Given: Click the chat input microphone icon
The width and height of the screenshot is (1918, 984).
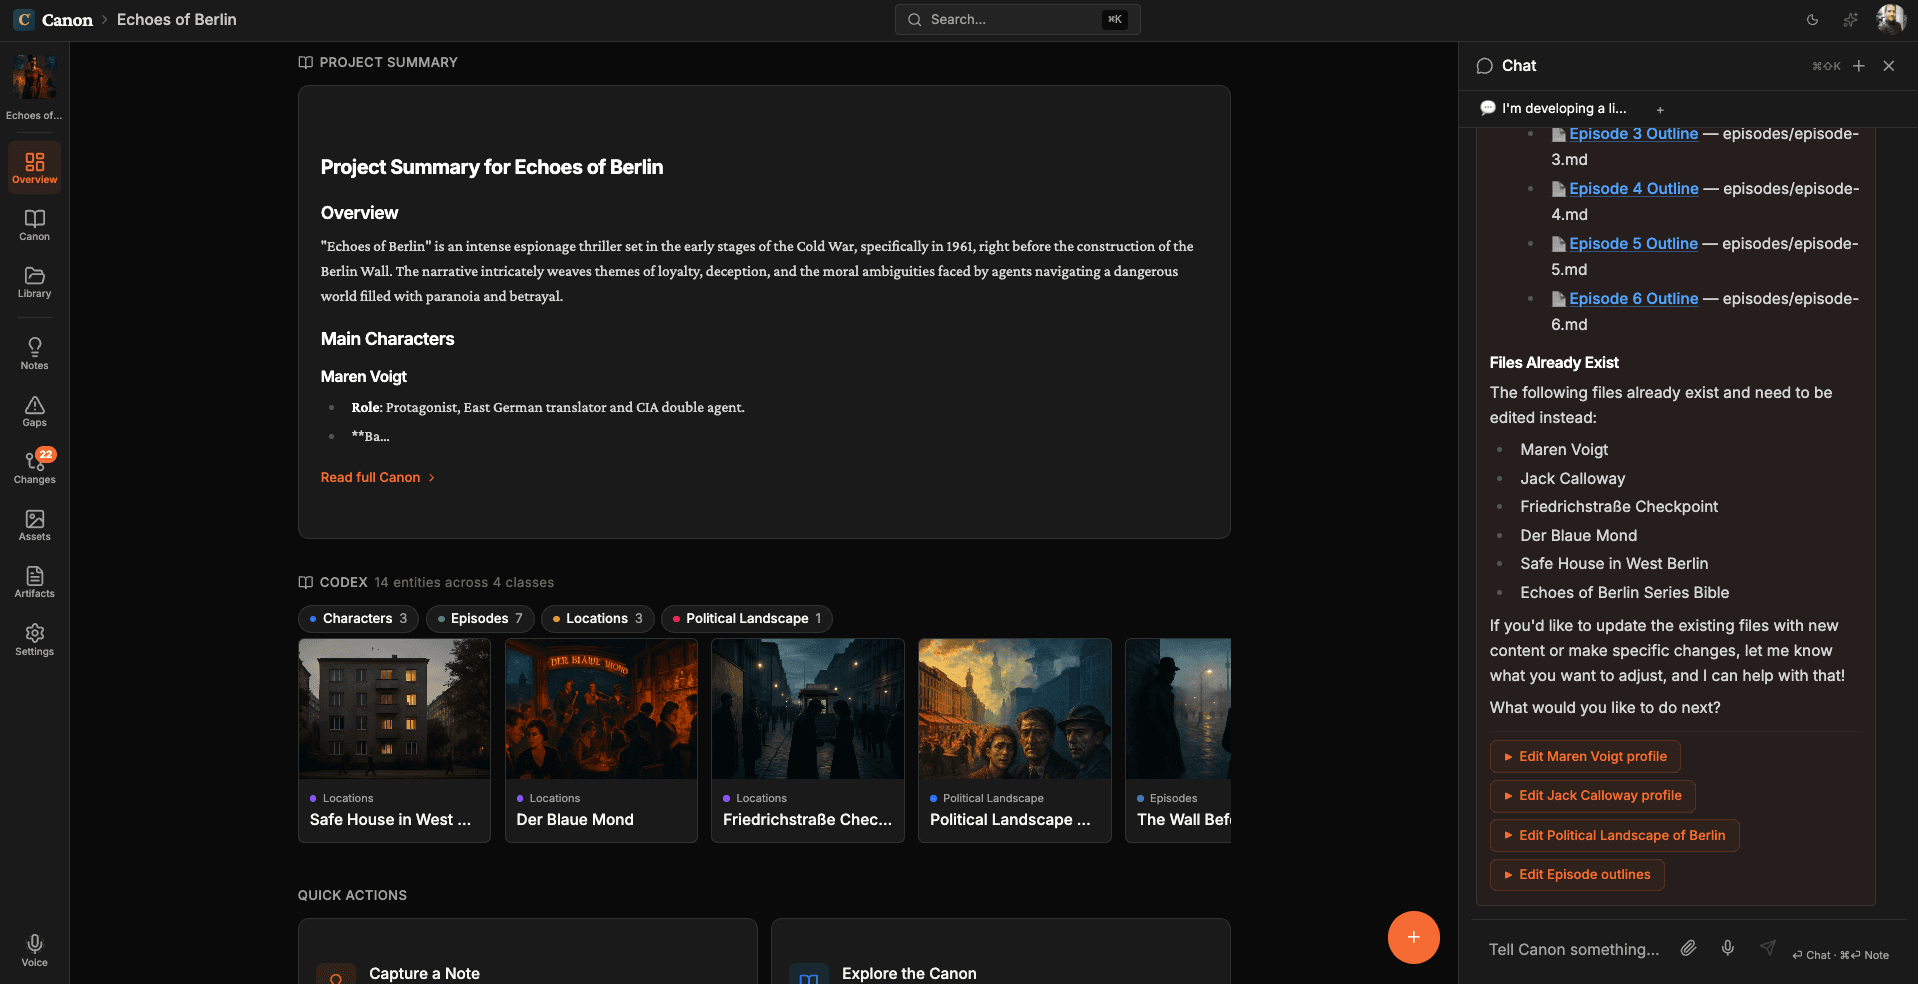Looking at the screenshot, I should click(x=1728, y=948).
